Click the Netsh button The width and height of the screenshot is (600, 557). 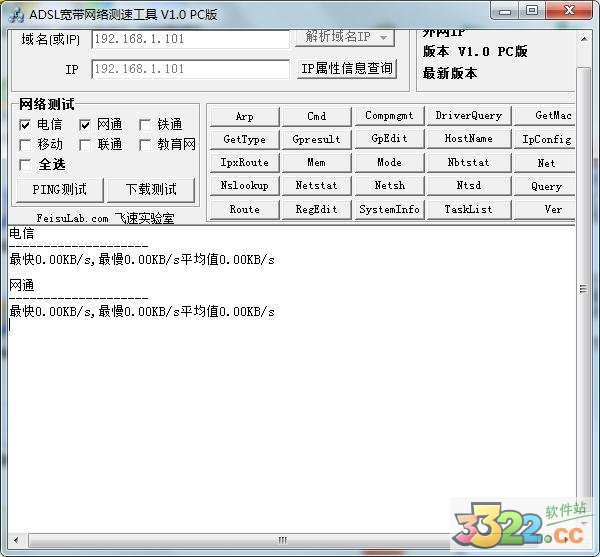tap(389, 186)
